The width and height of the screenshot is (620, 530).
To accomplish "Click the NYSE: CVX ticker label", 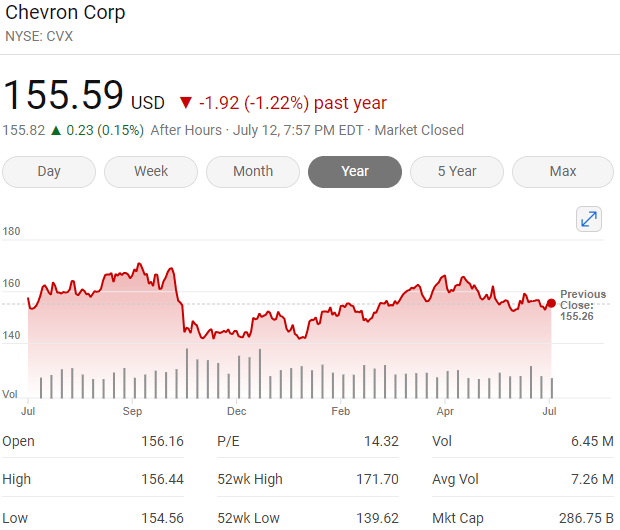I will click(39, 37).
